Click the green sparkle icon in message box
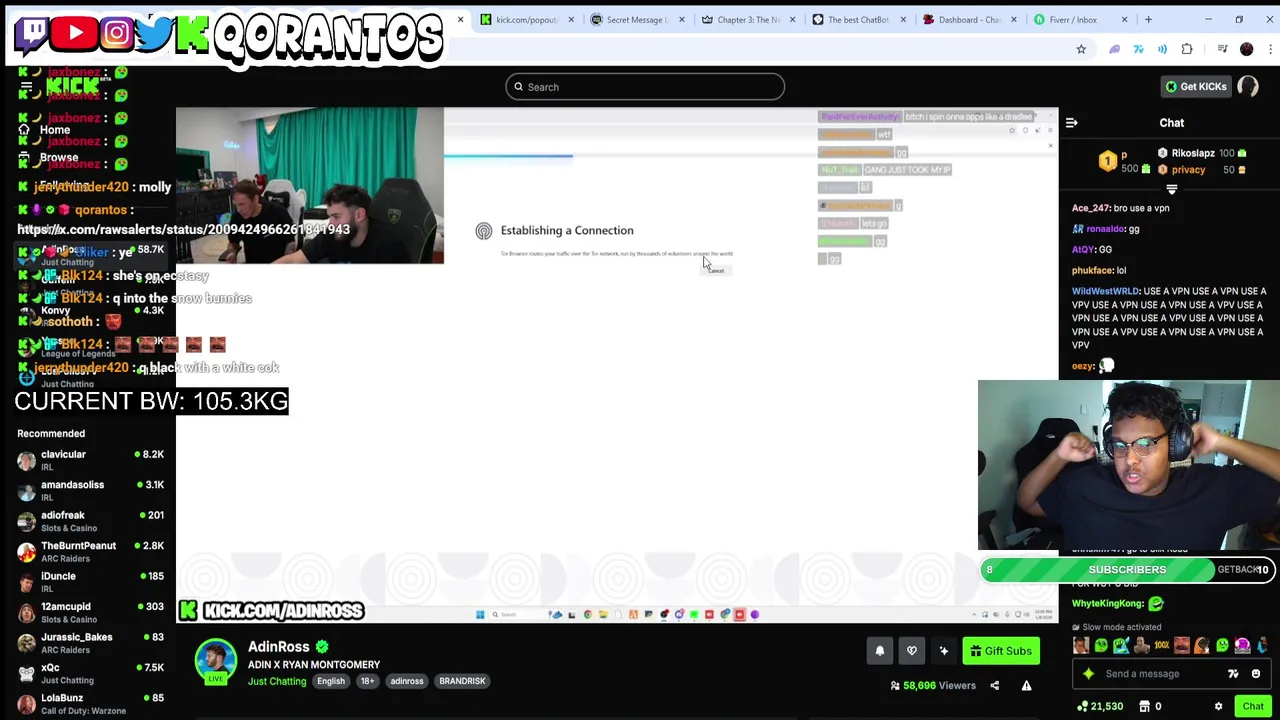 (x=1089, y=674)
